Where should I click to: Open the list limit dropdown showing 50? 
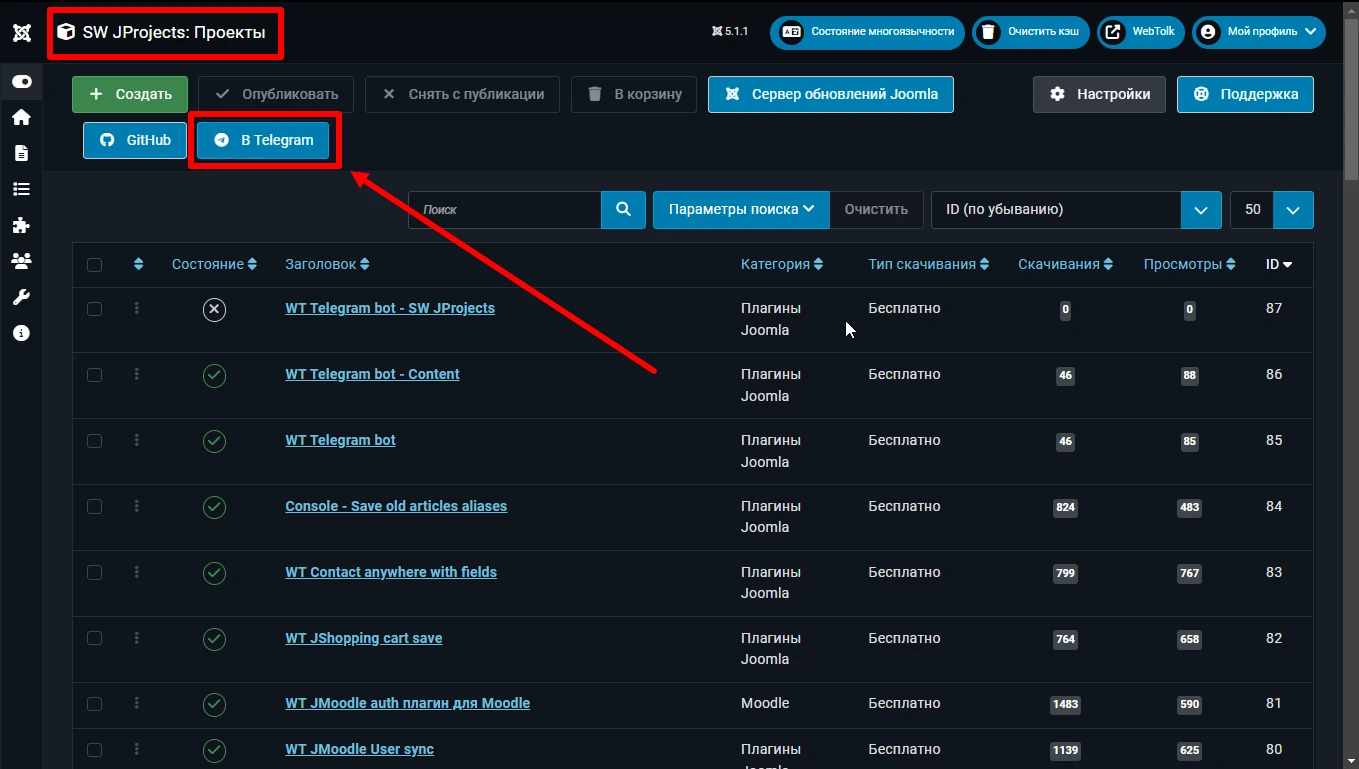(x=1272, y=210)
